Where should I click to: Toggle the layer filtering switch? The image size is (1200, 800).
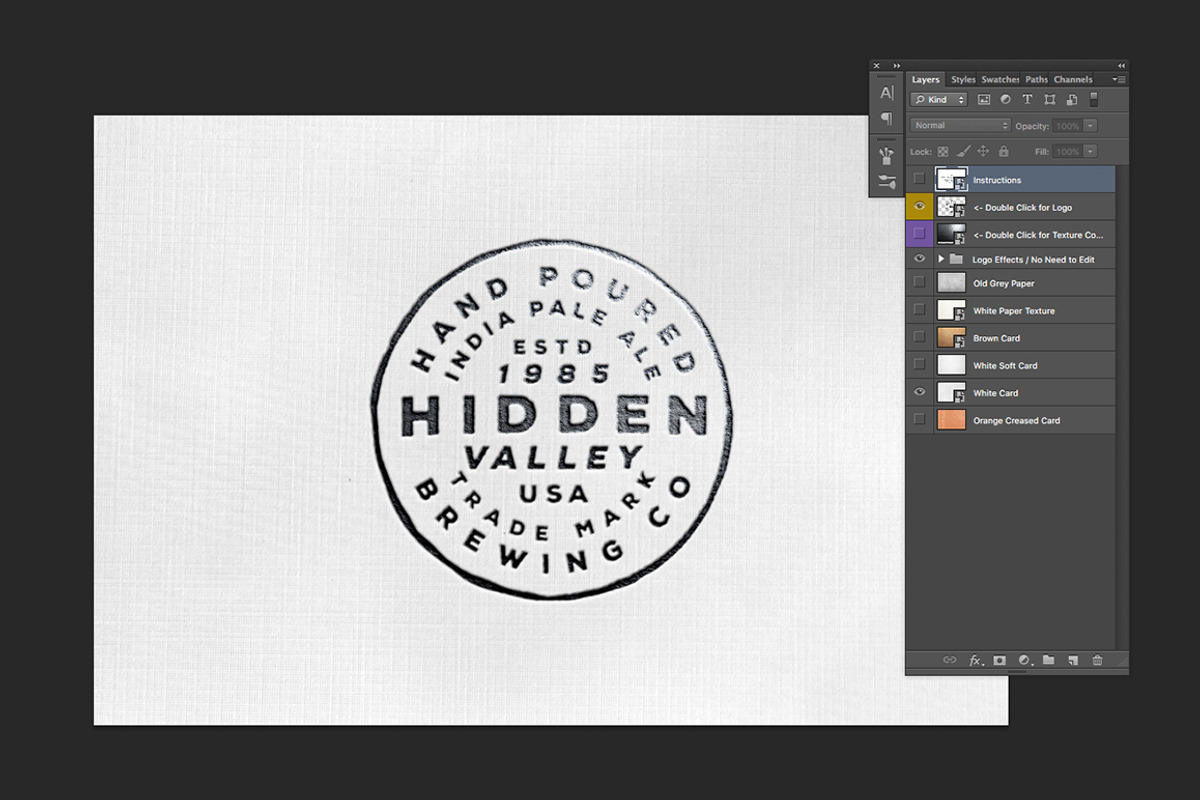click(x=1094, y=100)
